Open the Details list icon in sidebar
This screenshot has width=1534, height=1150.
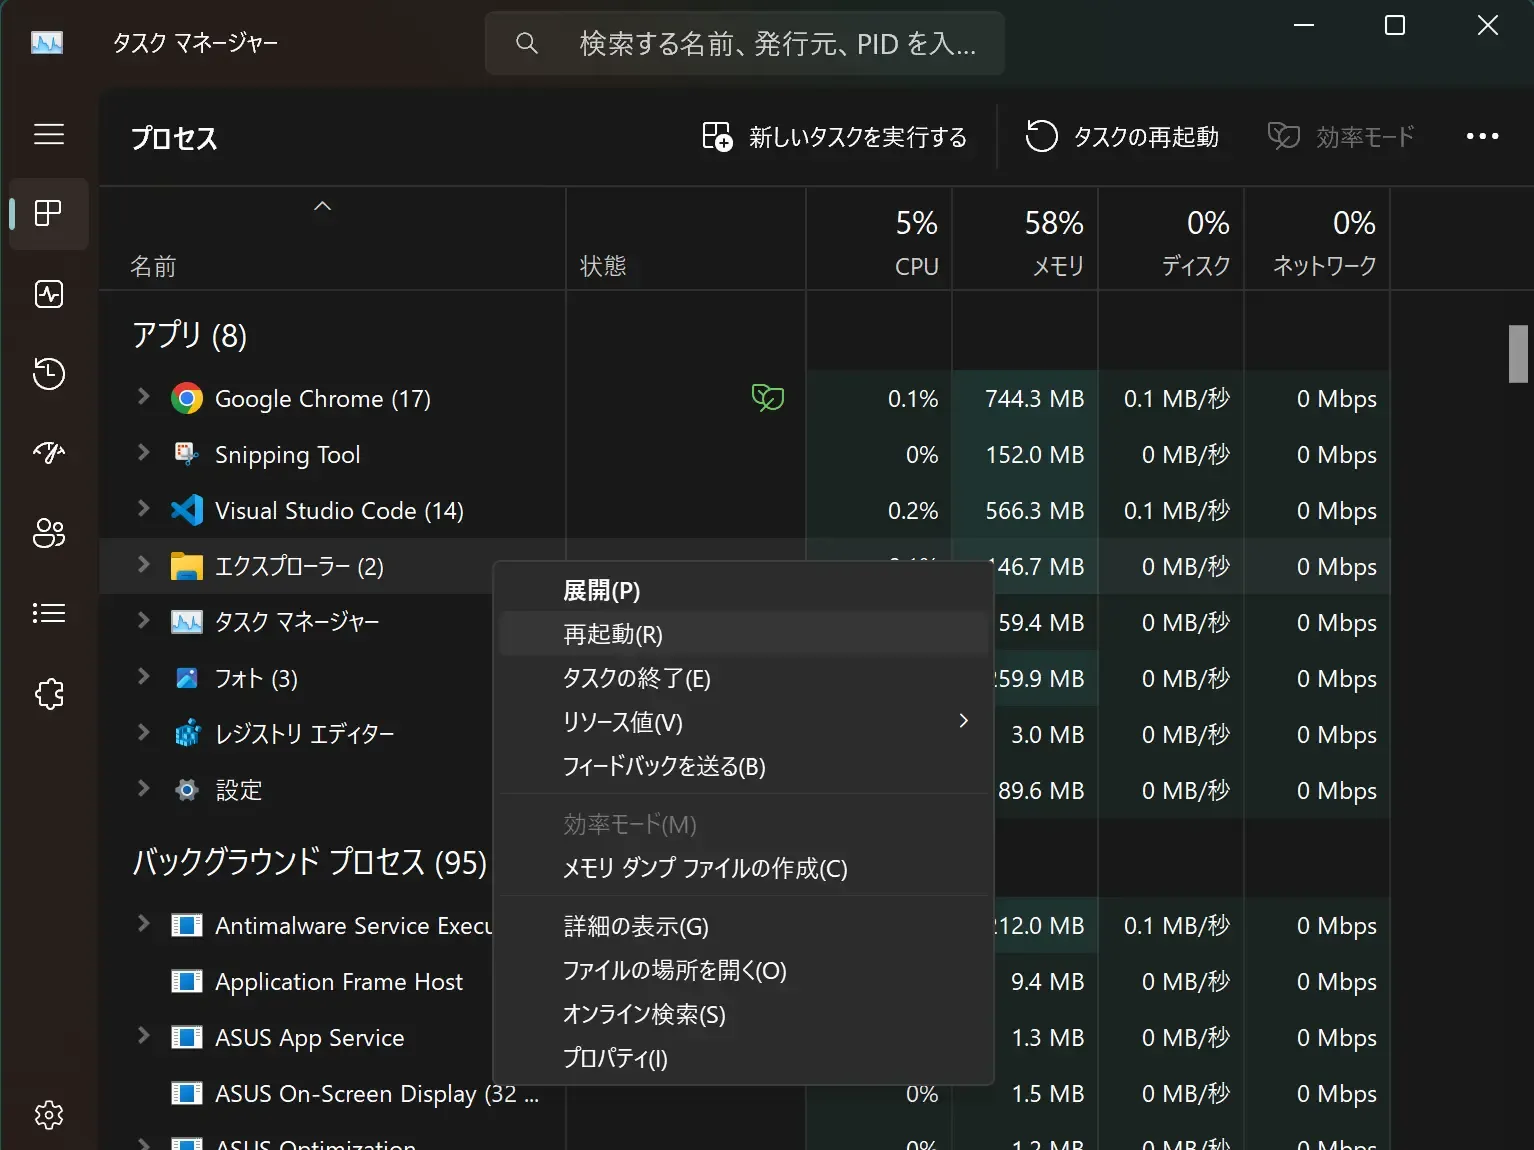[x=49, y=613]
